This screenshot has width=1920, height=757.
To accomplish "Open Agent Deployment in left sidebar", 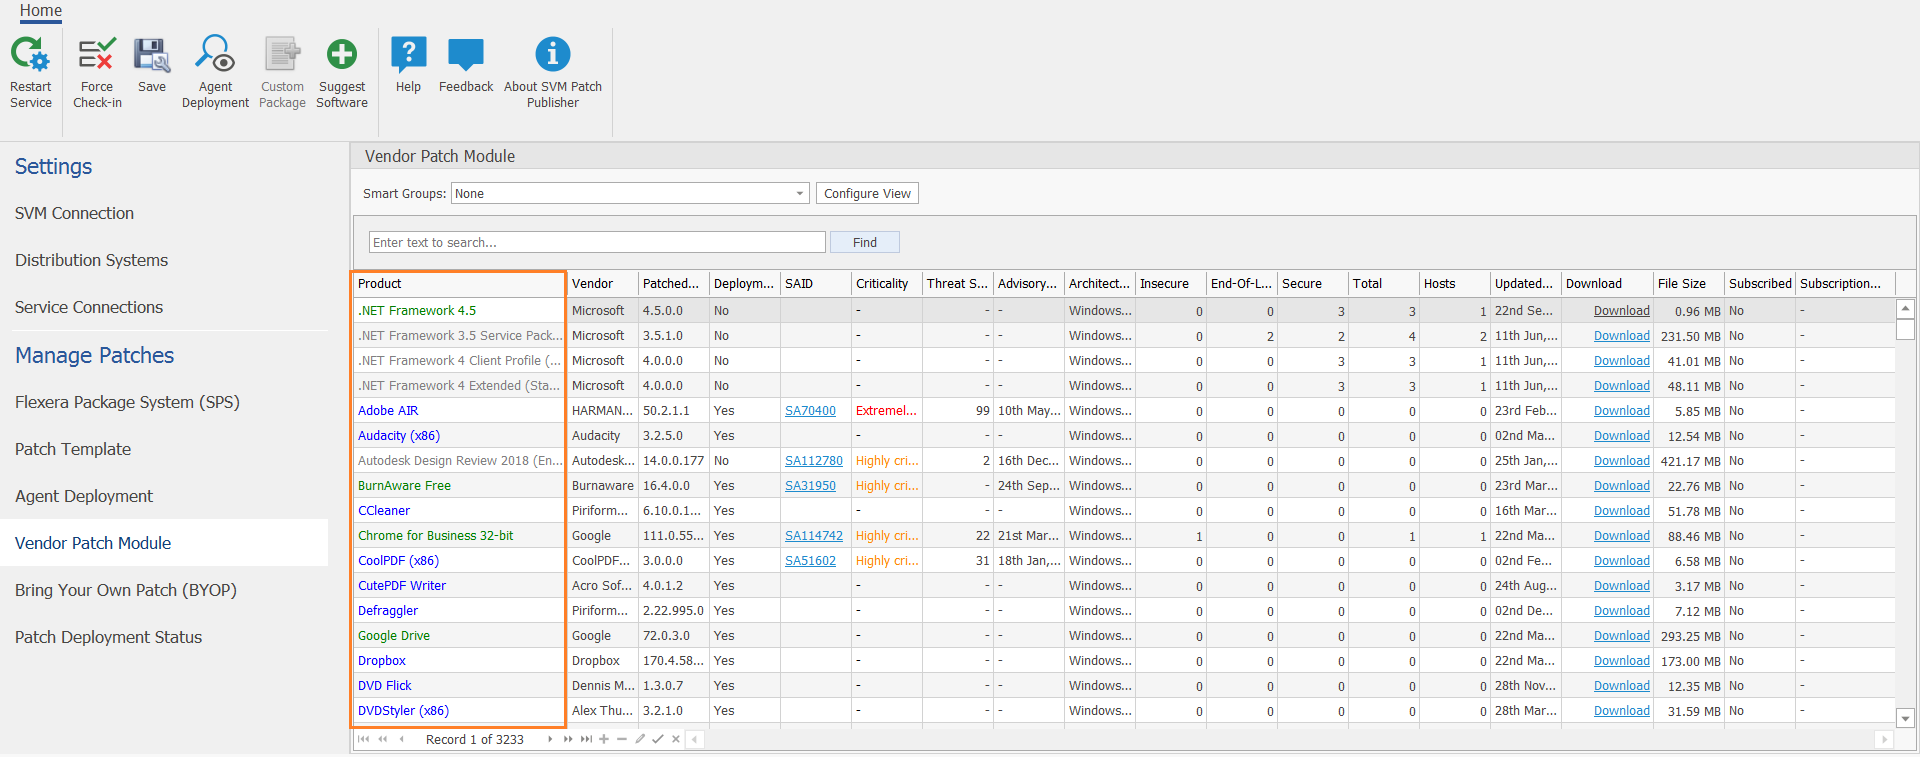I will (x=83, y=496).
